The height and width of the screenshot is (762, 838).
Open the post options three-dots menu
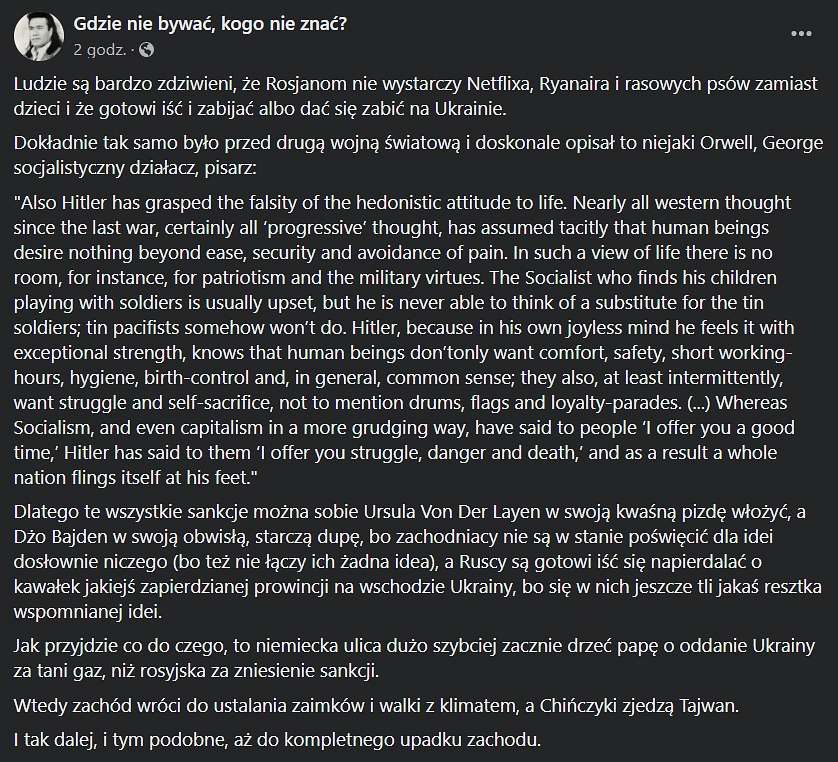tap(801, 34)
